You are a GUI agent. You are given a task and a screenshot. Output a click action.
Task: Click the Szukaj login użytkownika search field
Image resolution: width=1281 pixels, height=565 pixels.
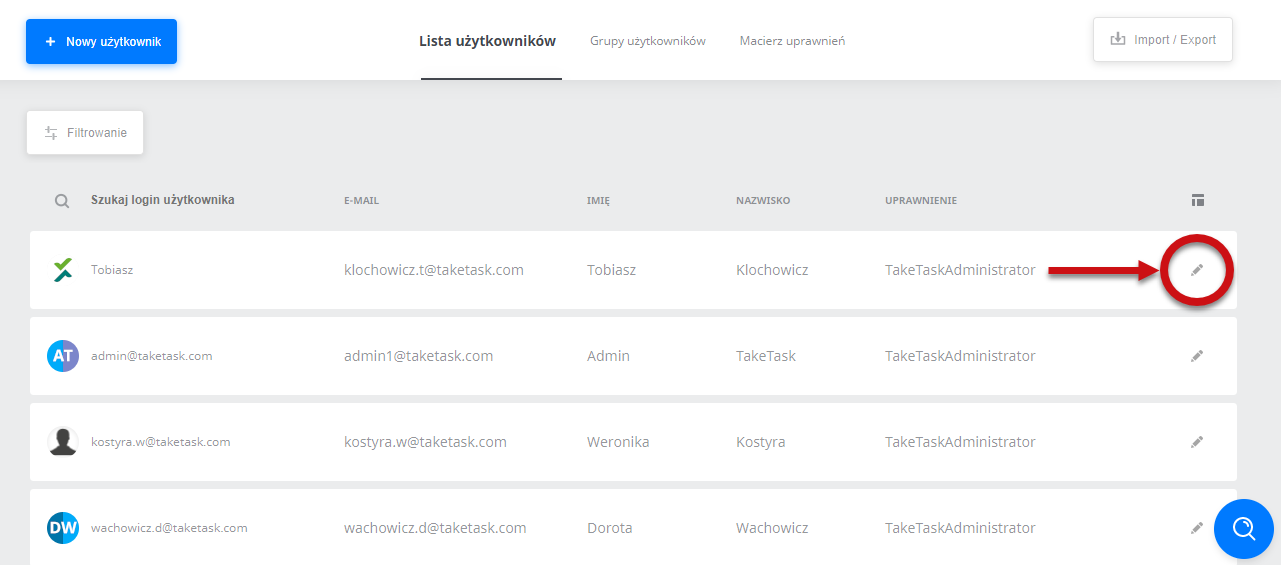163,200
